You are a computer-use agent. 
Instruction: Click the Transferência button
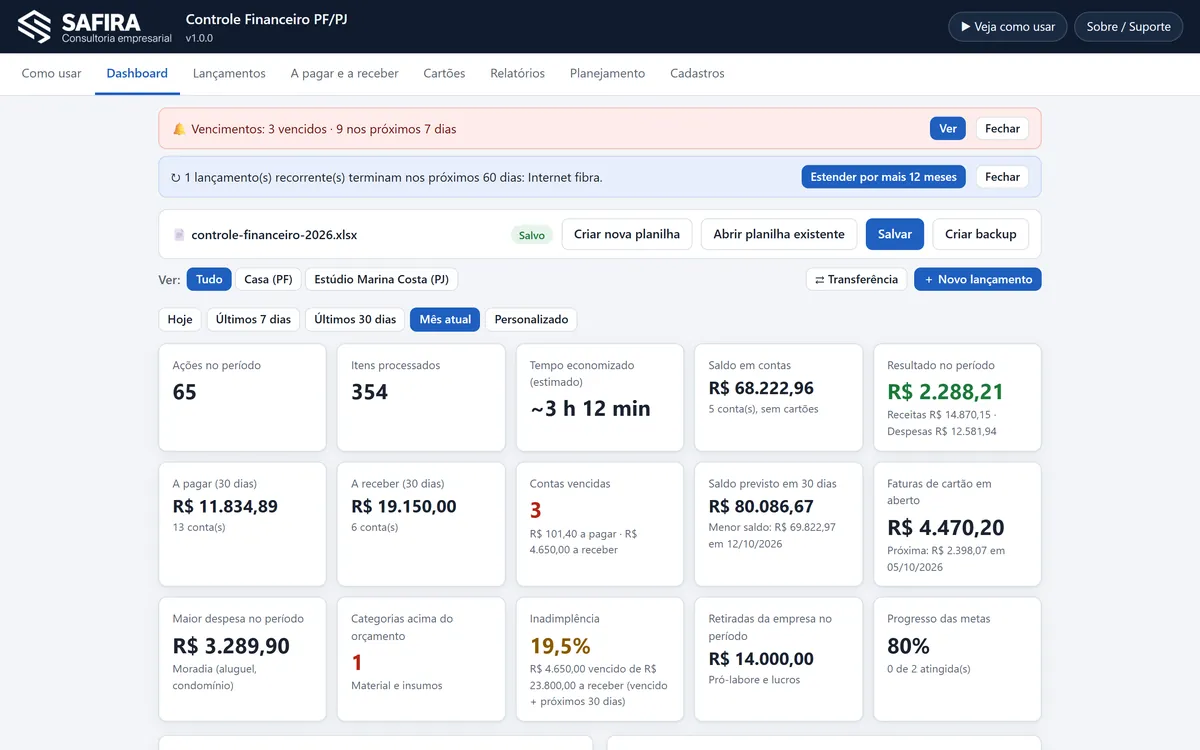(x=857, y=279)
